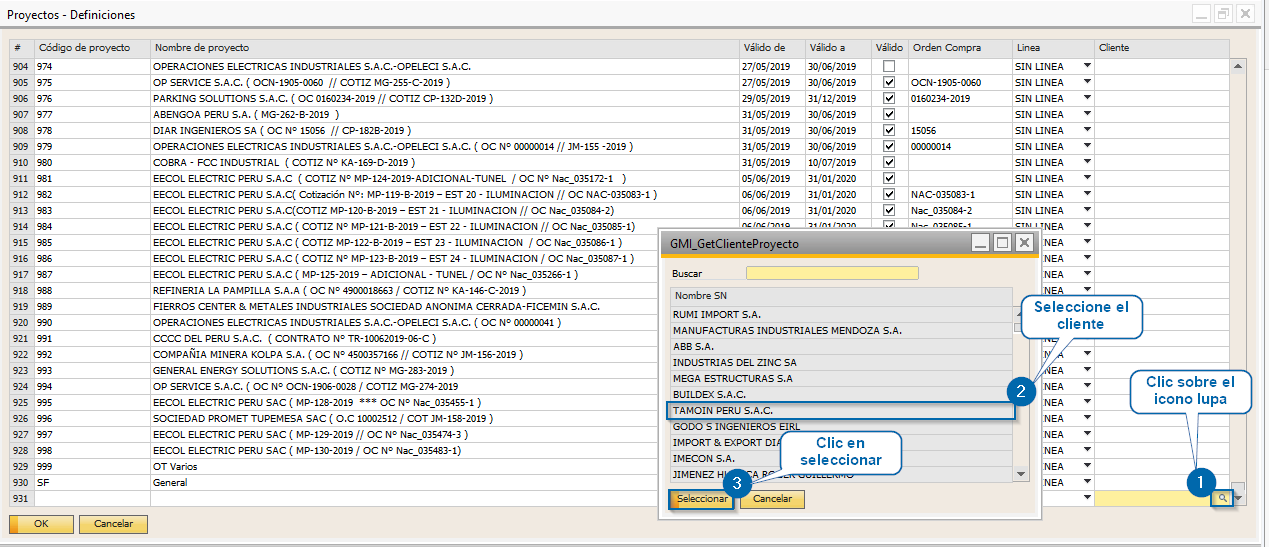Select MANUFACTURAS INDUSTRIALES MENDOZA S.A.
This screenshot has height=547, width=1269.
click(842, 330)
